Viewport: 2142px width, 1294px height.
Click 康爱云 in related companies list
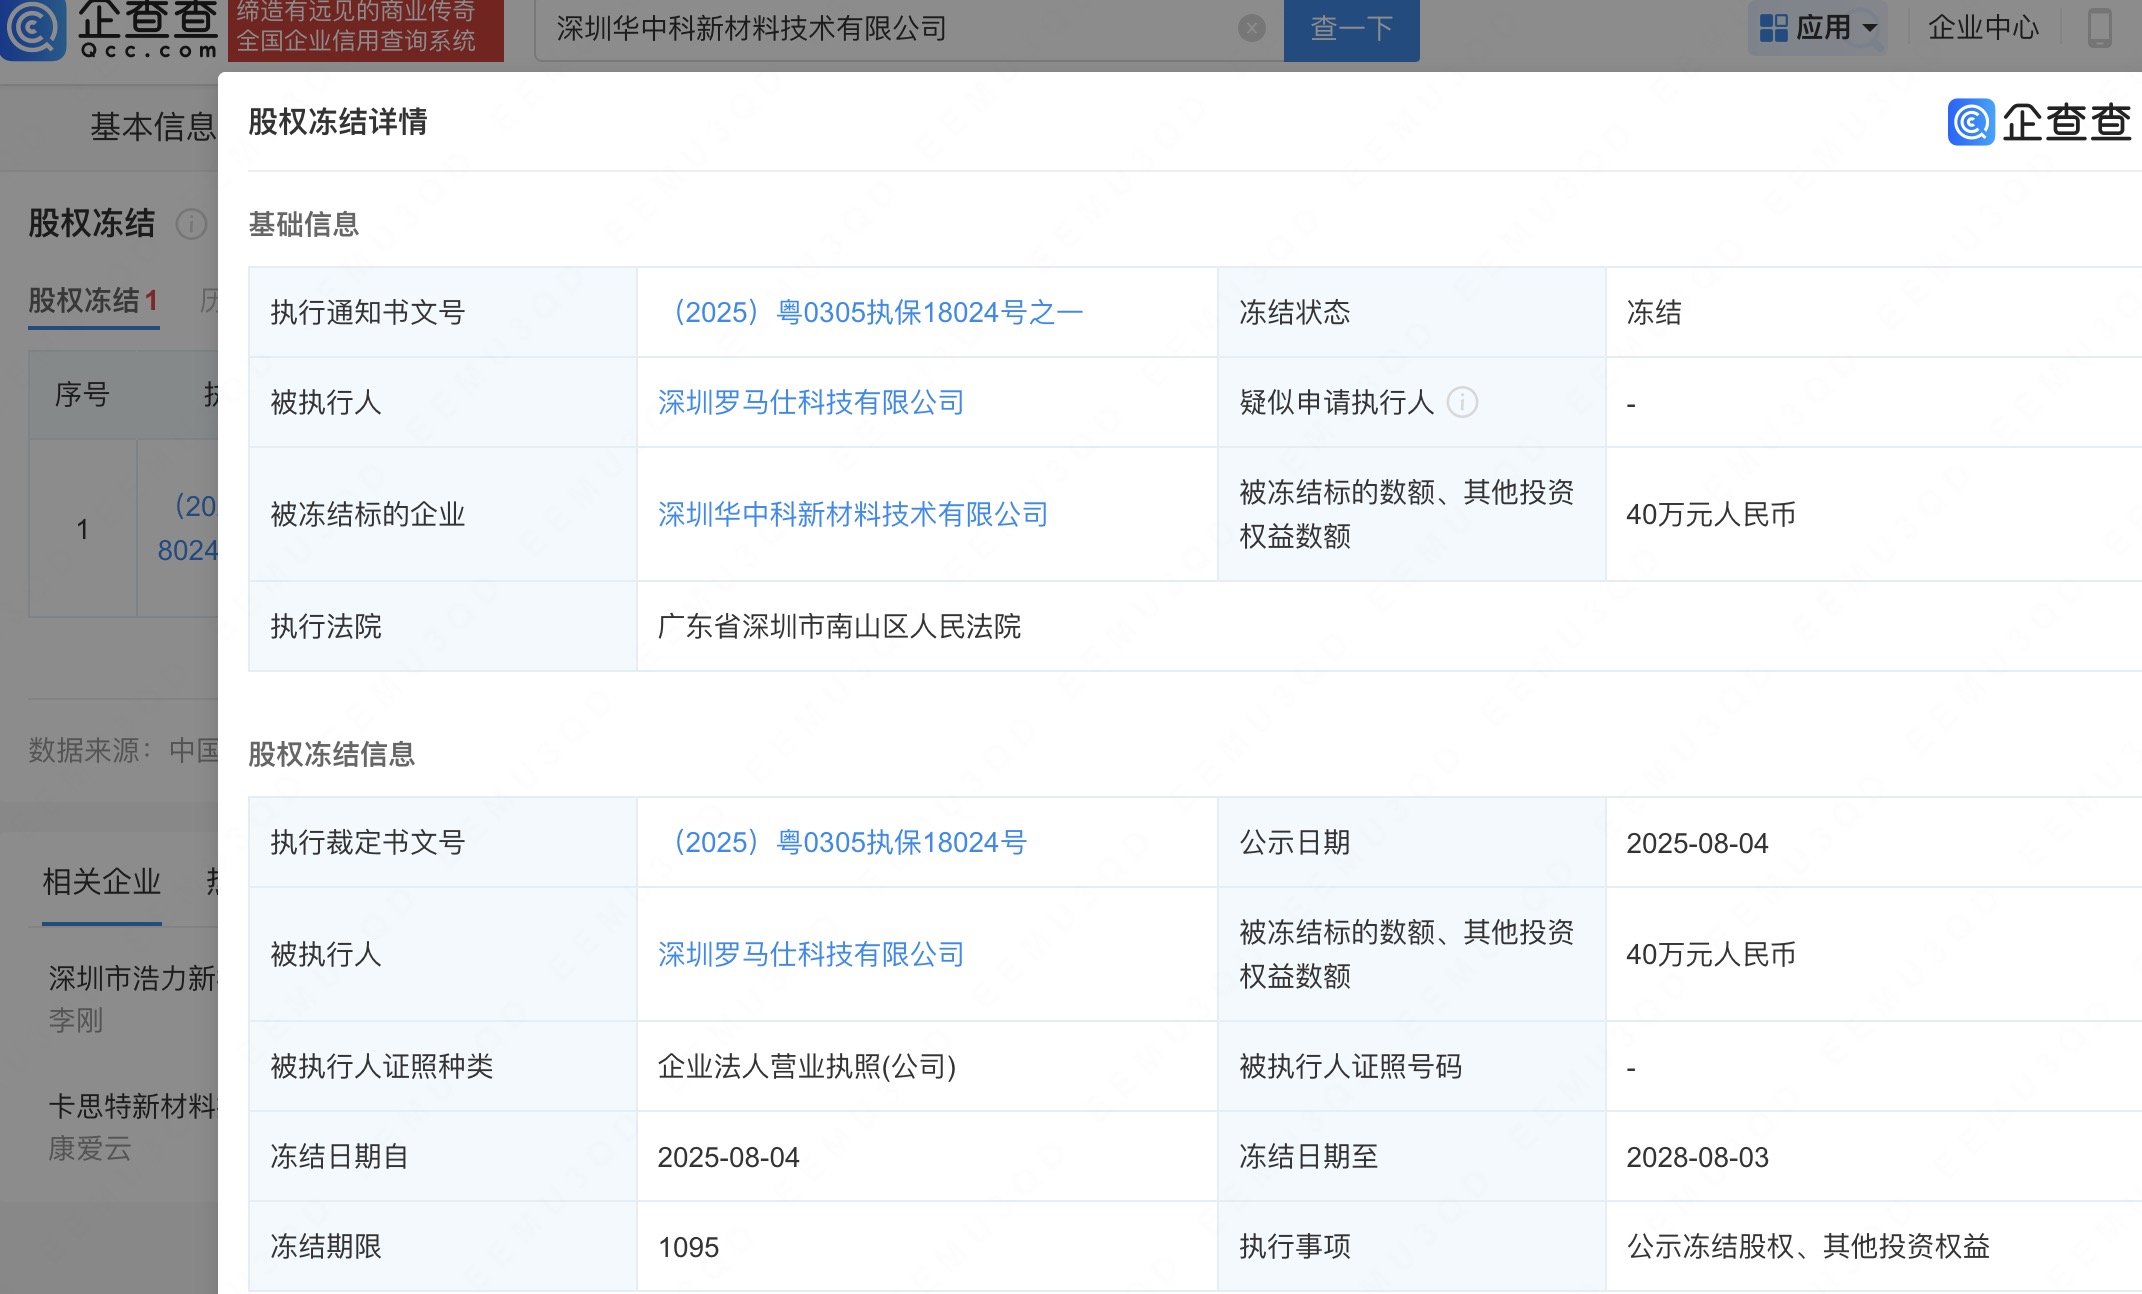(x=90, y=1148)
